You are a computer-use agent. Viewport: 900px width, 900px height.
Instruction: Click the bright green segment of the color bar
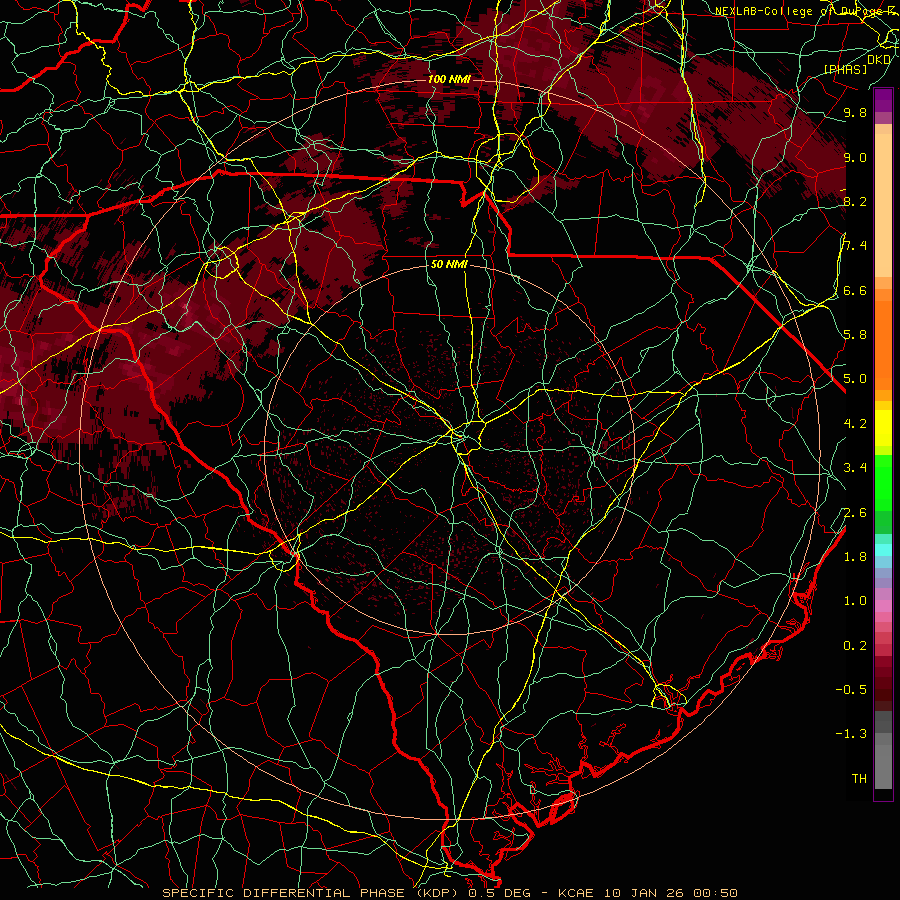tap(883, 482)
